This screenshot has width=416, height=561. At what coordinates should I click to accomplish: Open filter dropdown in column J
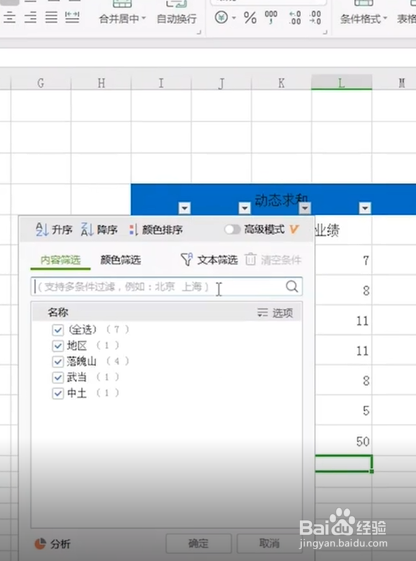(x=244, y=208)
